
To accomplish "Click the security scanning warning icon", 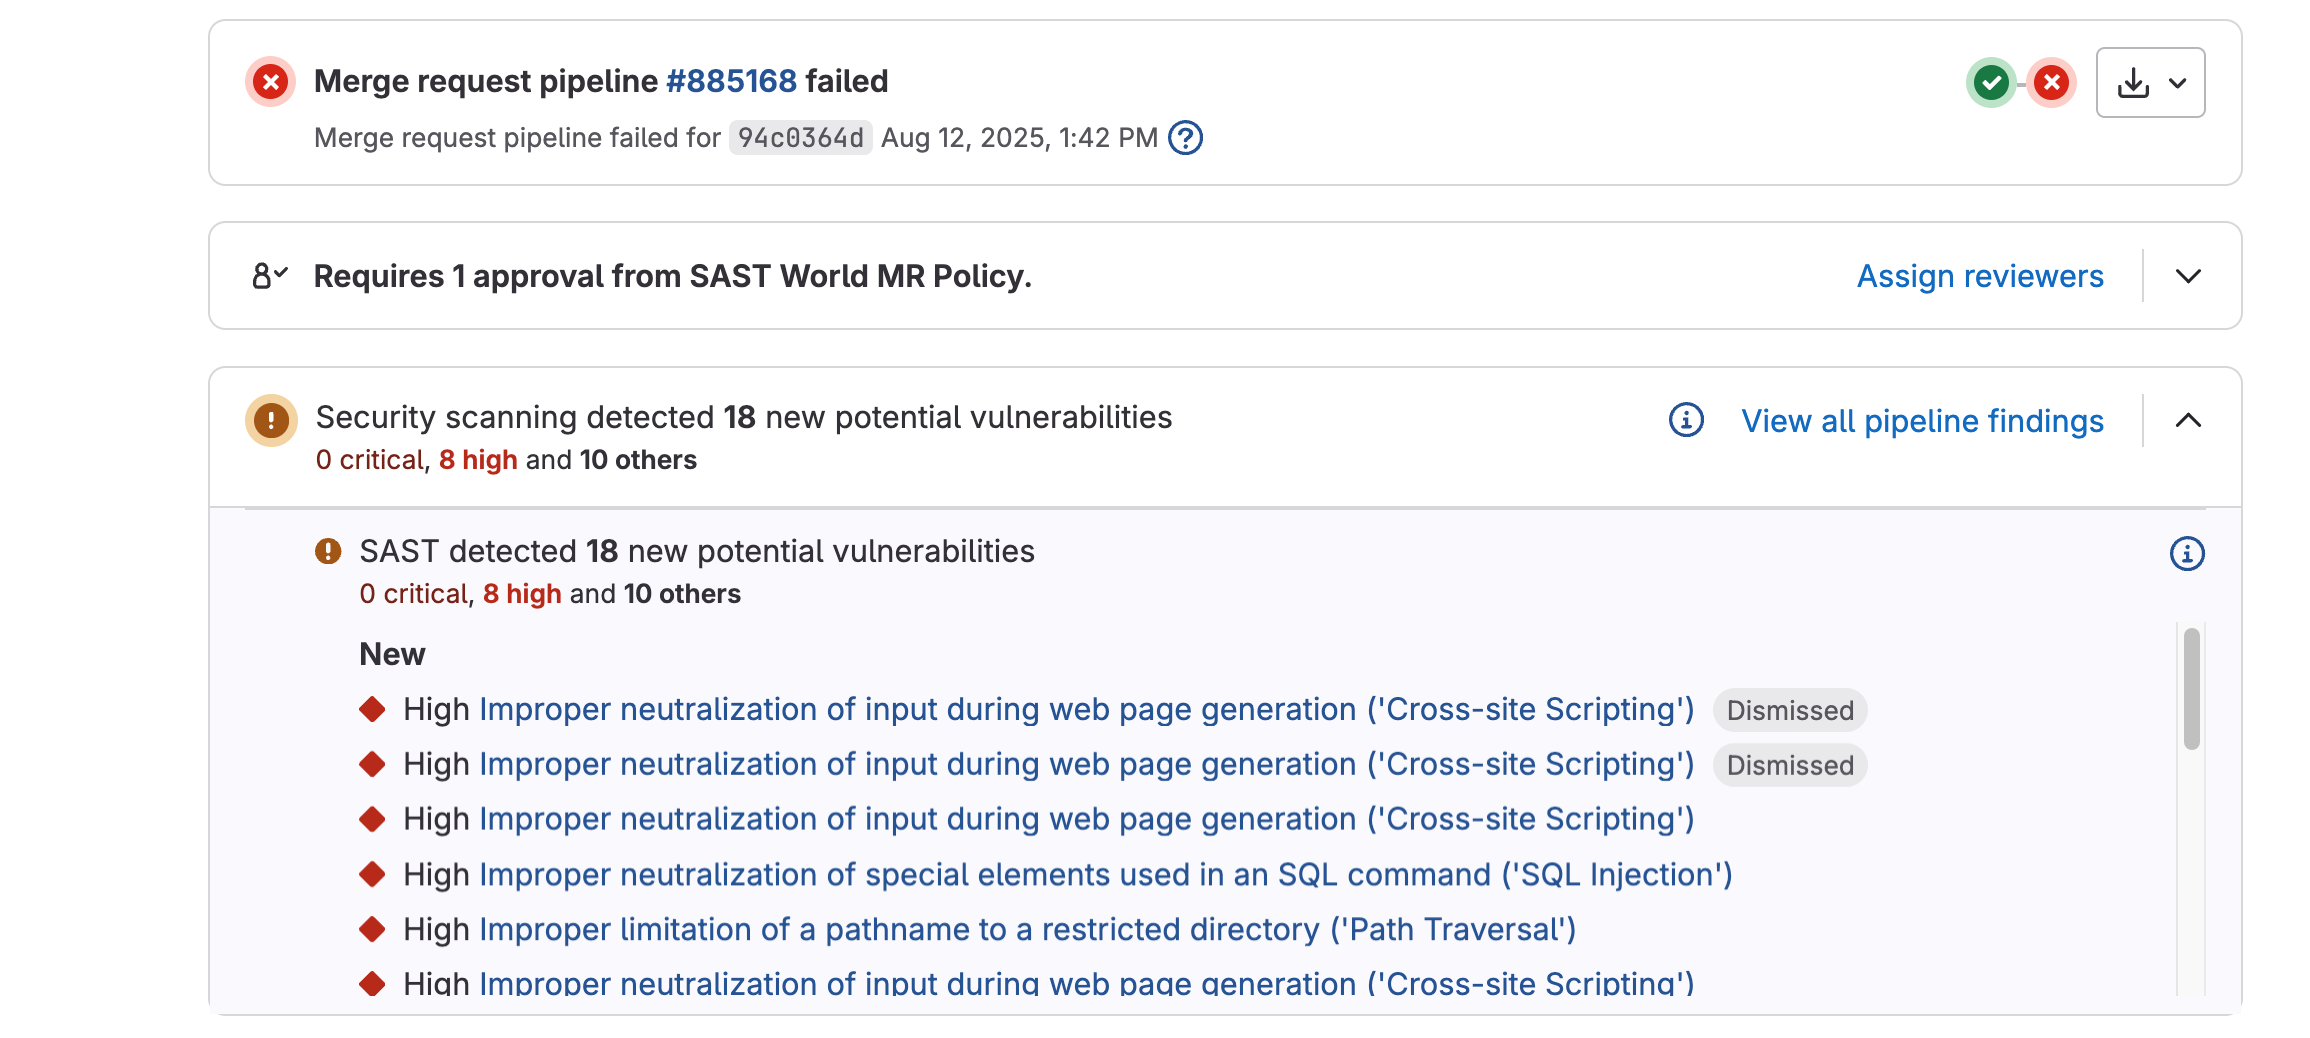I will point(271,420).
